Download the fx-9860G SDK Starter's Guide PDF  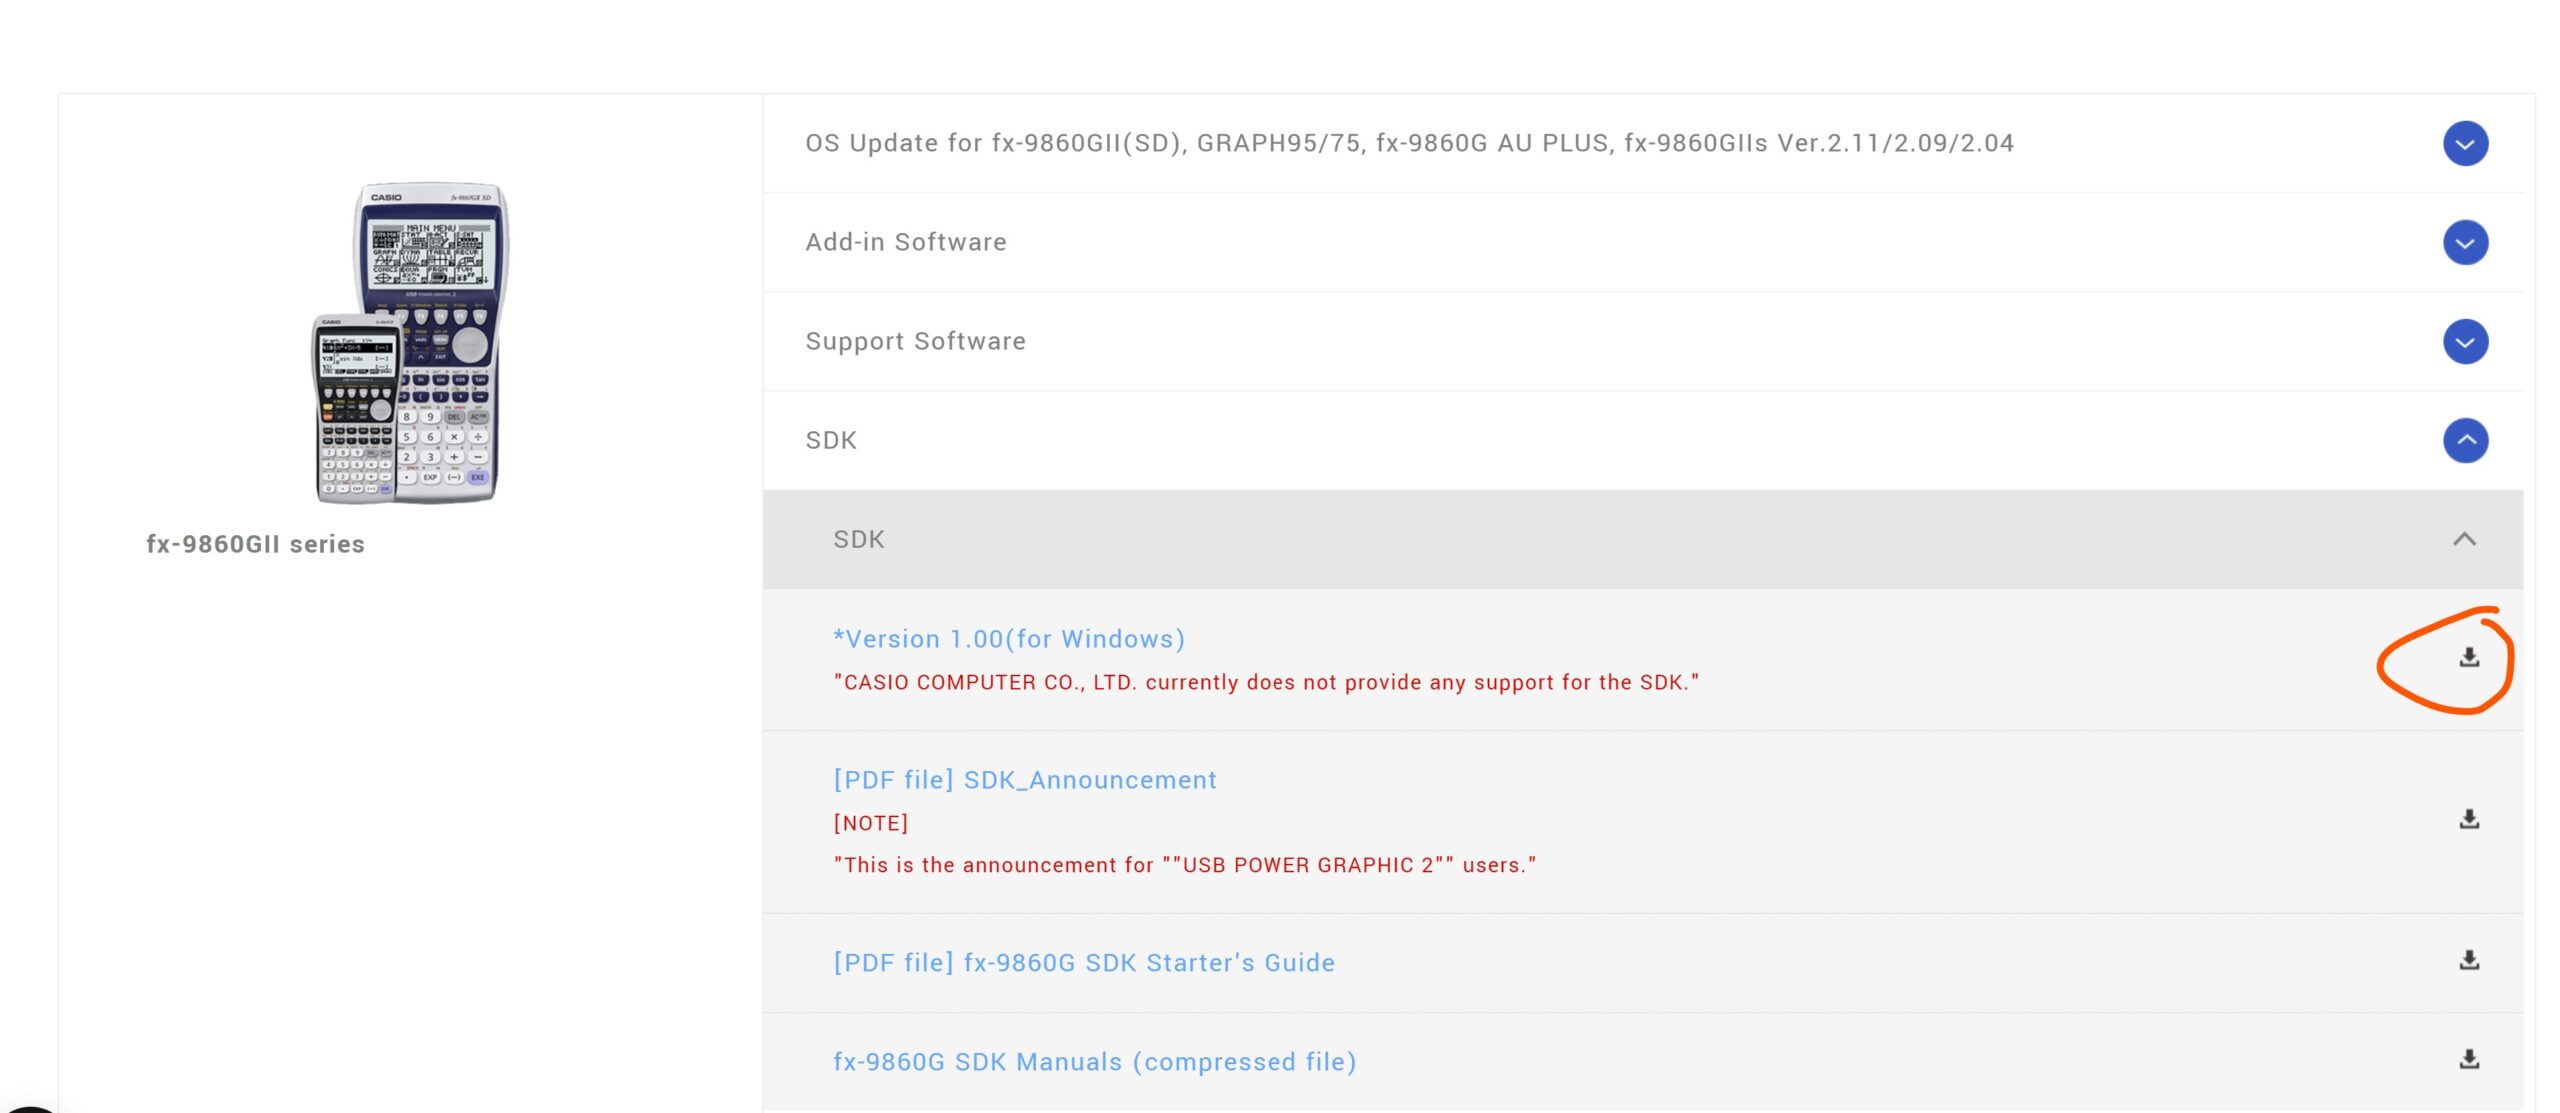(x=2468, y=960)
